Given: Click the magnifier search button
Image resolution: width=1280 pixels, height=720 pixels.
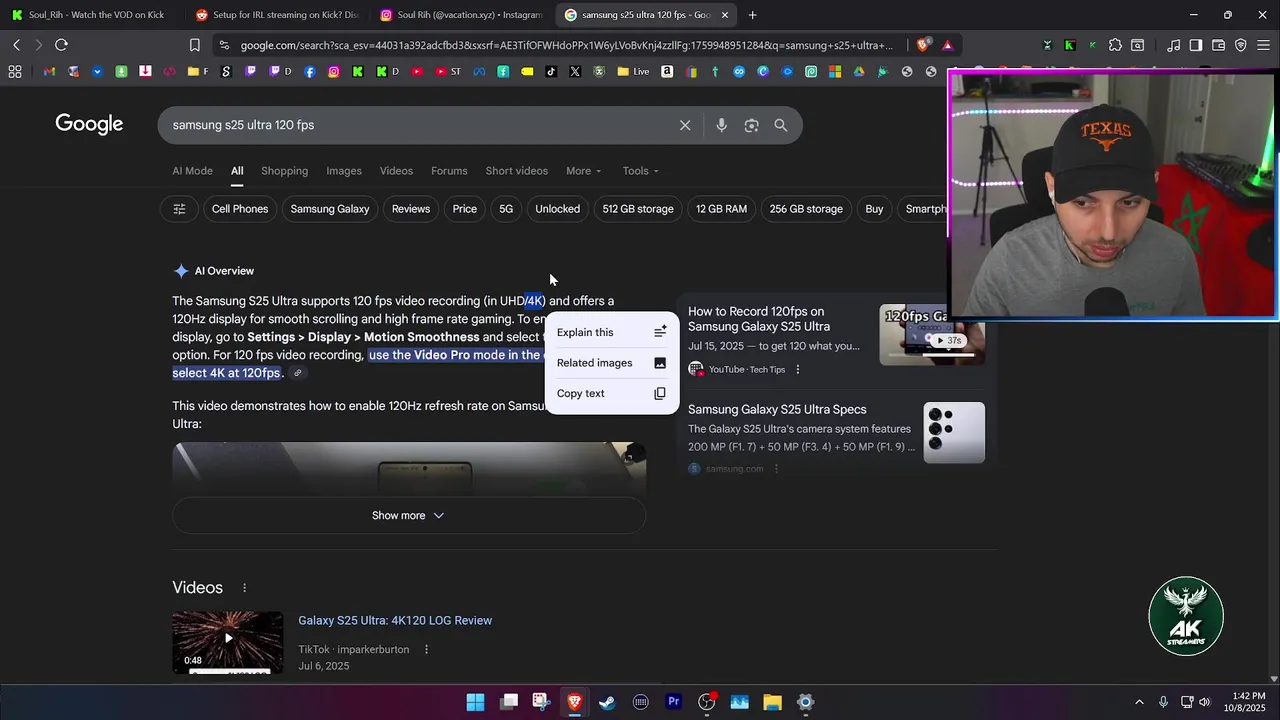Looking at the screenshot, I should (781, 125).
